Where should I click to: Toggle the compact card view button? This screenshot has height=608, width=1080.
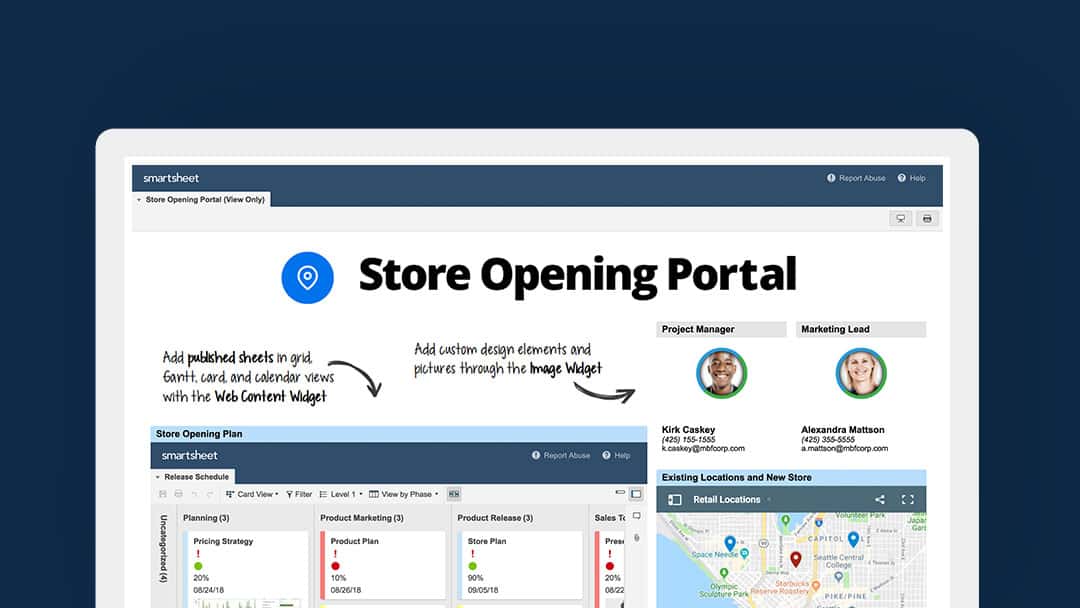pos(454,494)
